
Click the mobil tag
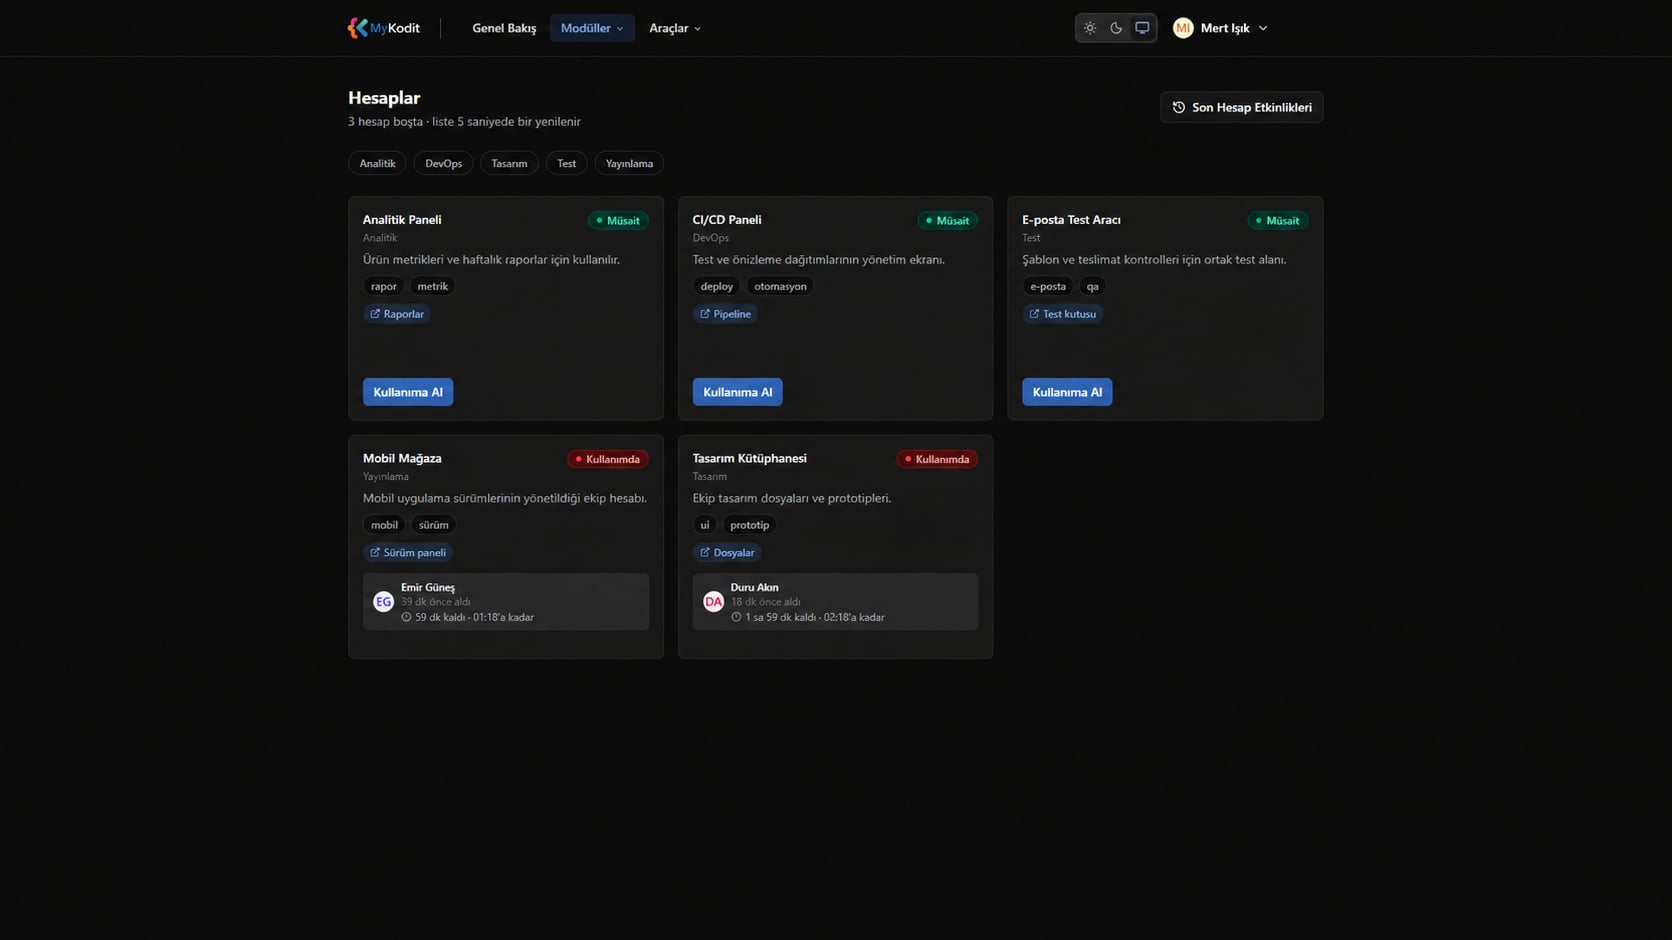click(384, 525)
